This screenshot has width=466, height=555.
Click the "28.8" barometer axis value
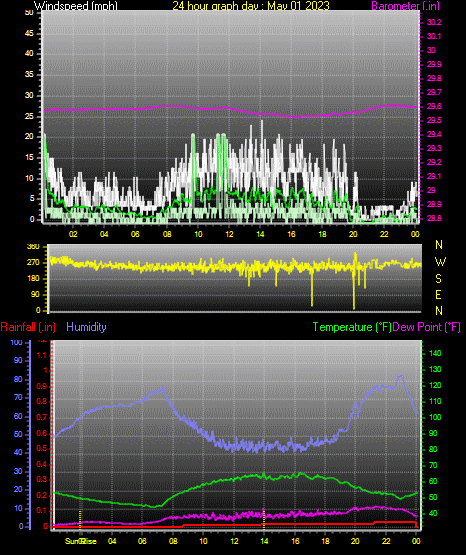(434, 218)
